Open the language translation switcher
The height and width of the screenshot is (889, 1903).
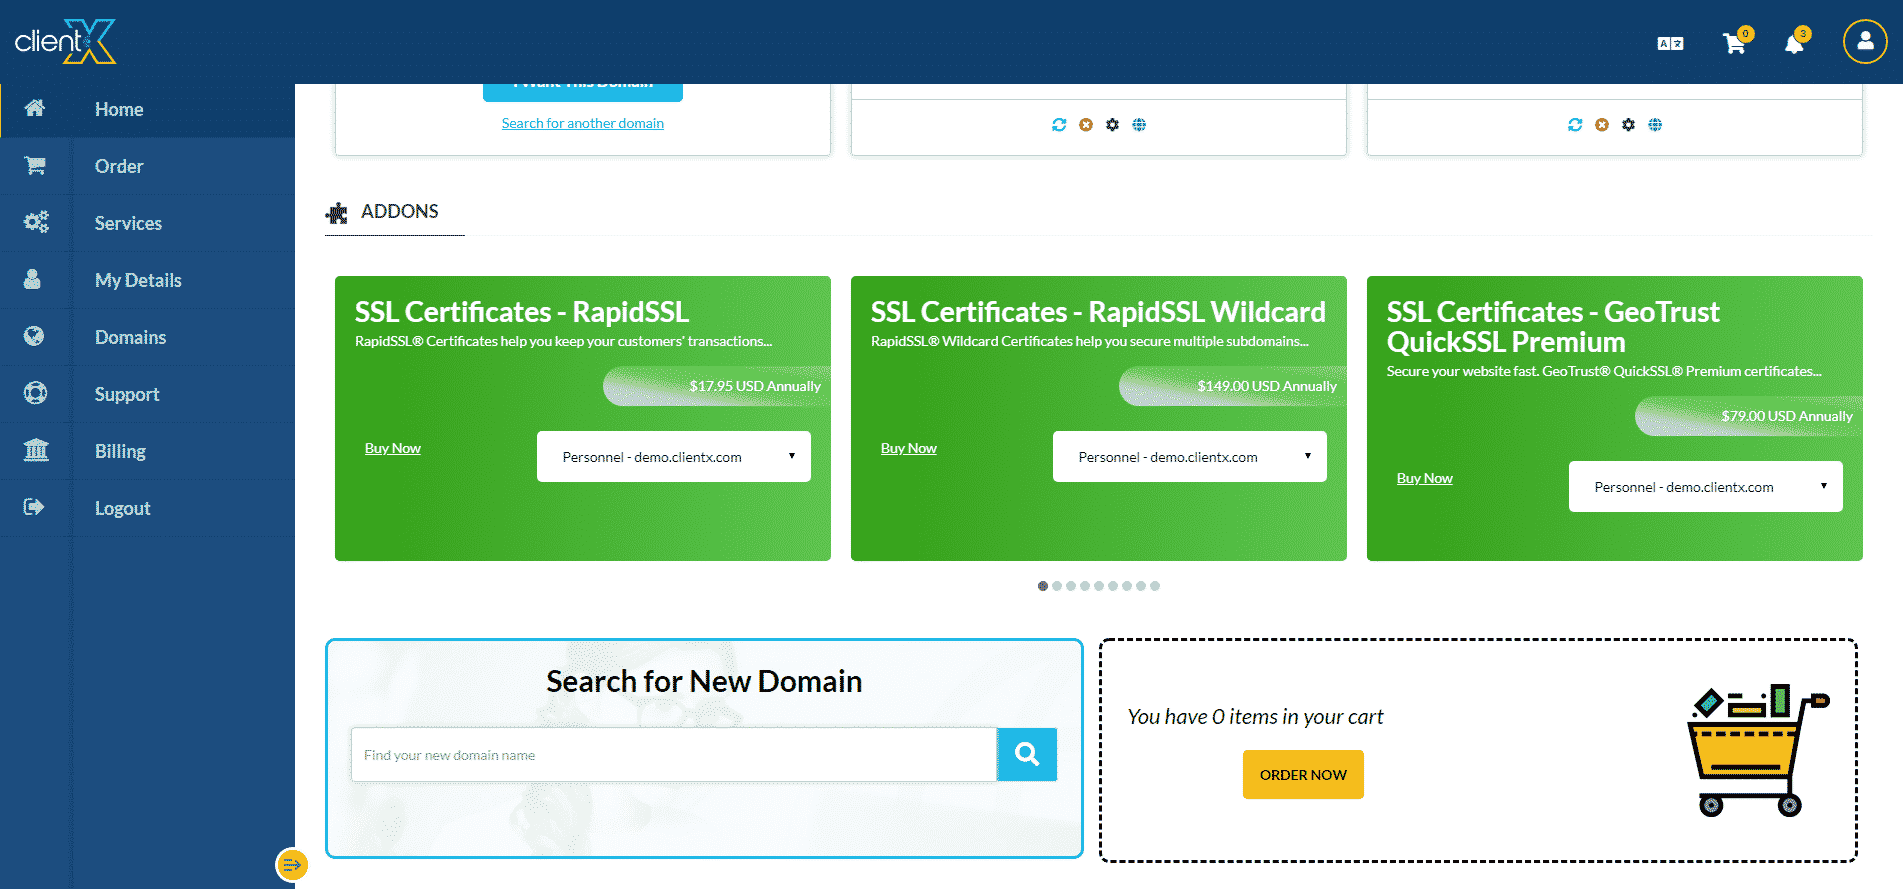pyautogui.click(x=1670, y=43)
